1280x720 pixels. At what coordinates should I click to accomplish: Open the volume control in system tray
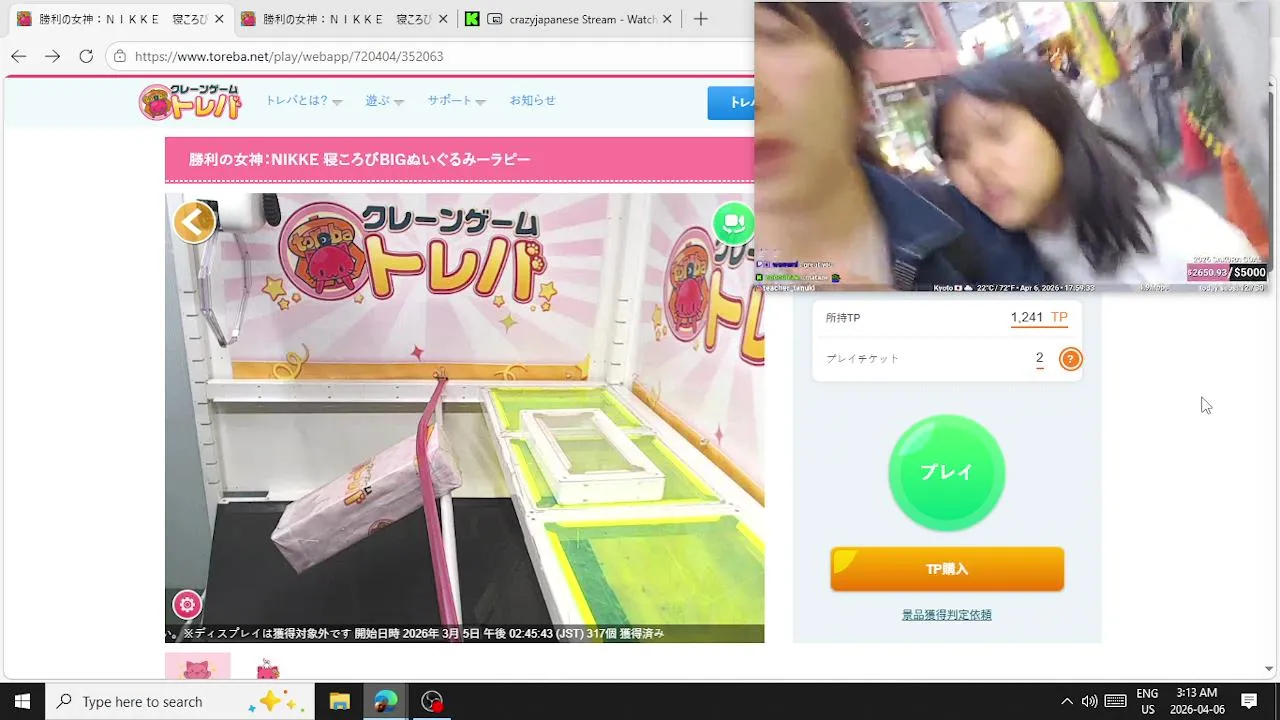coord(1089,701)
